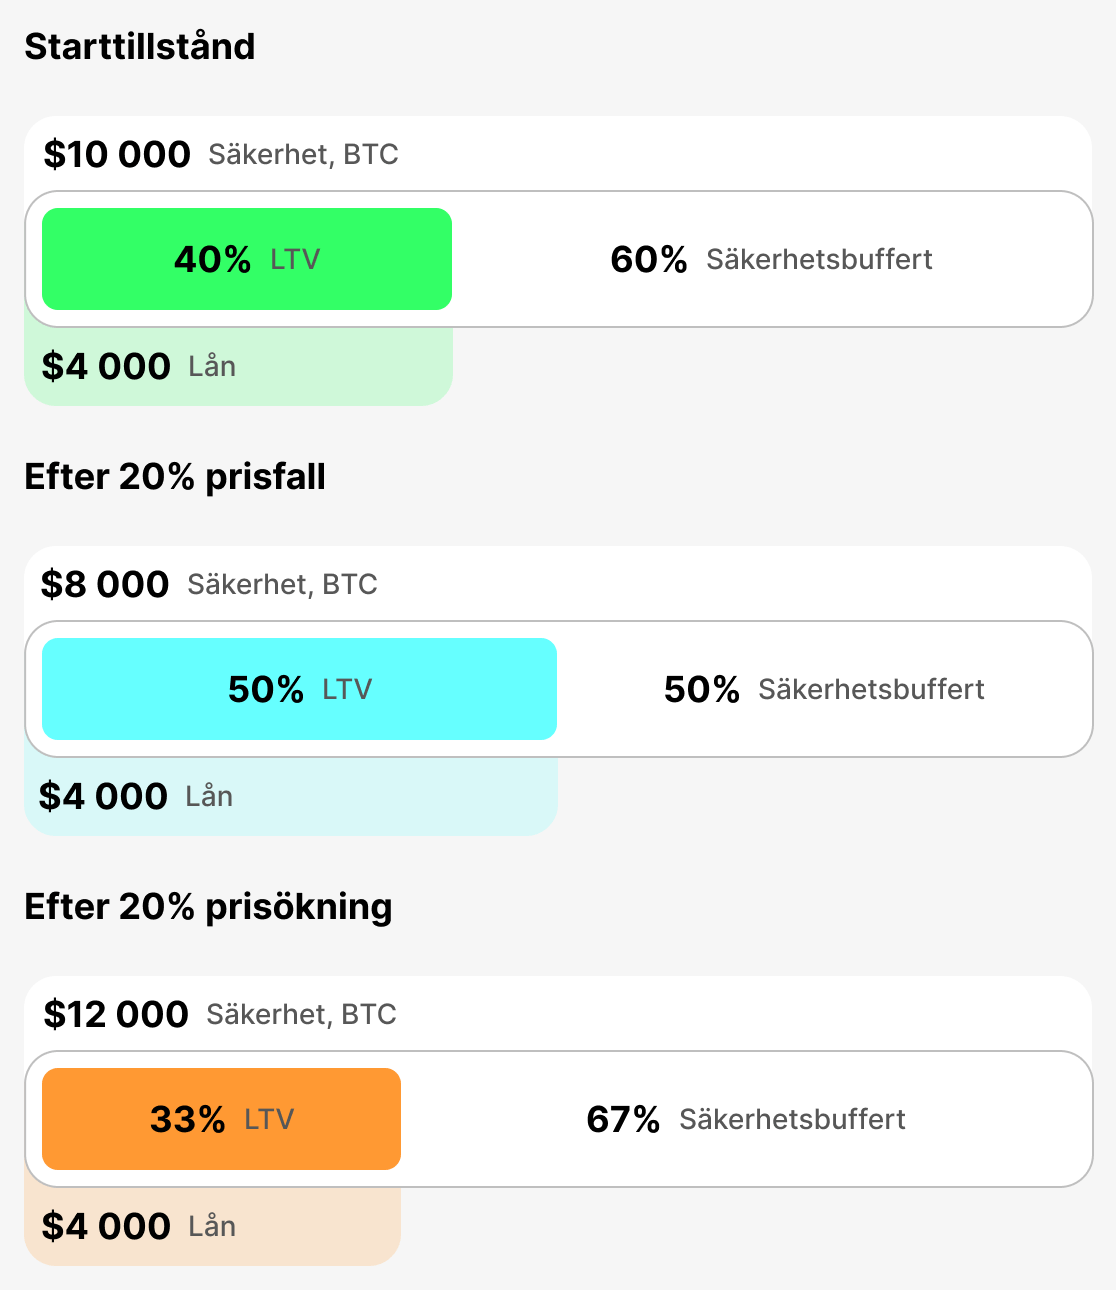Click the 67% Säkerhetsbuffert label
The width and height of the screenshot is (1116, 1290).
click(x=746, y=1119)
